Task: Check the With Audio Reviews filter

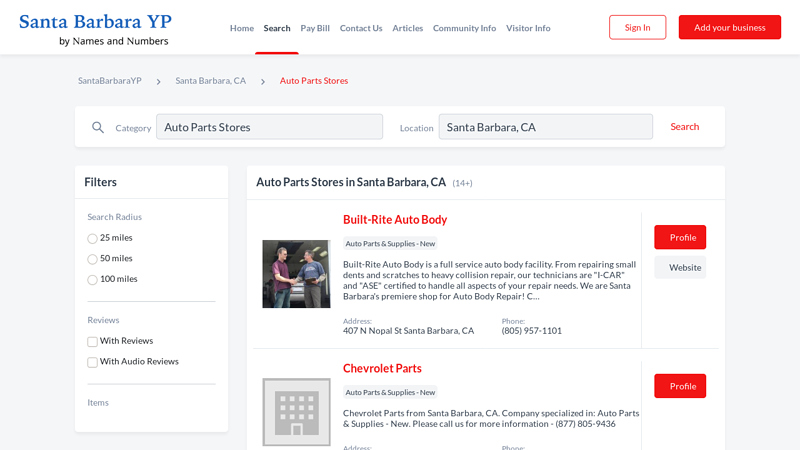Action: (92, 362)
